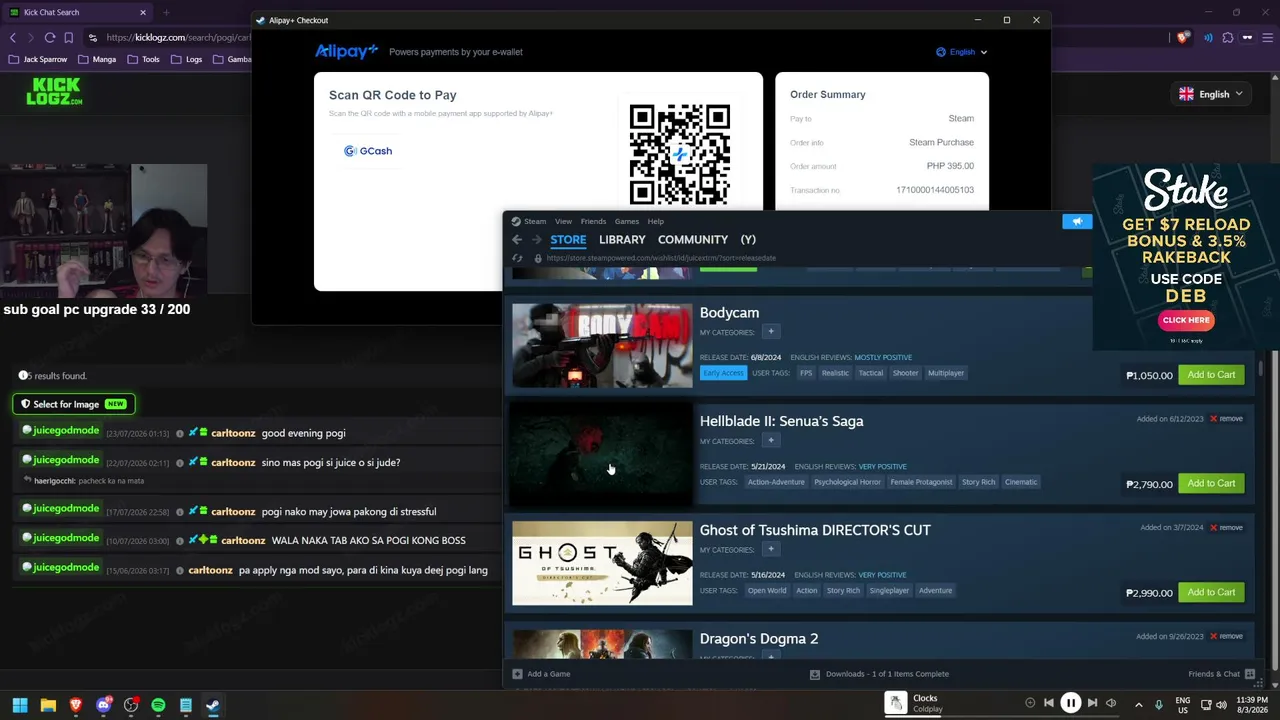
Task: Open the Dragon's Dogma 2 title
Action: point(759,639)
